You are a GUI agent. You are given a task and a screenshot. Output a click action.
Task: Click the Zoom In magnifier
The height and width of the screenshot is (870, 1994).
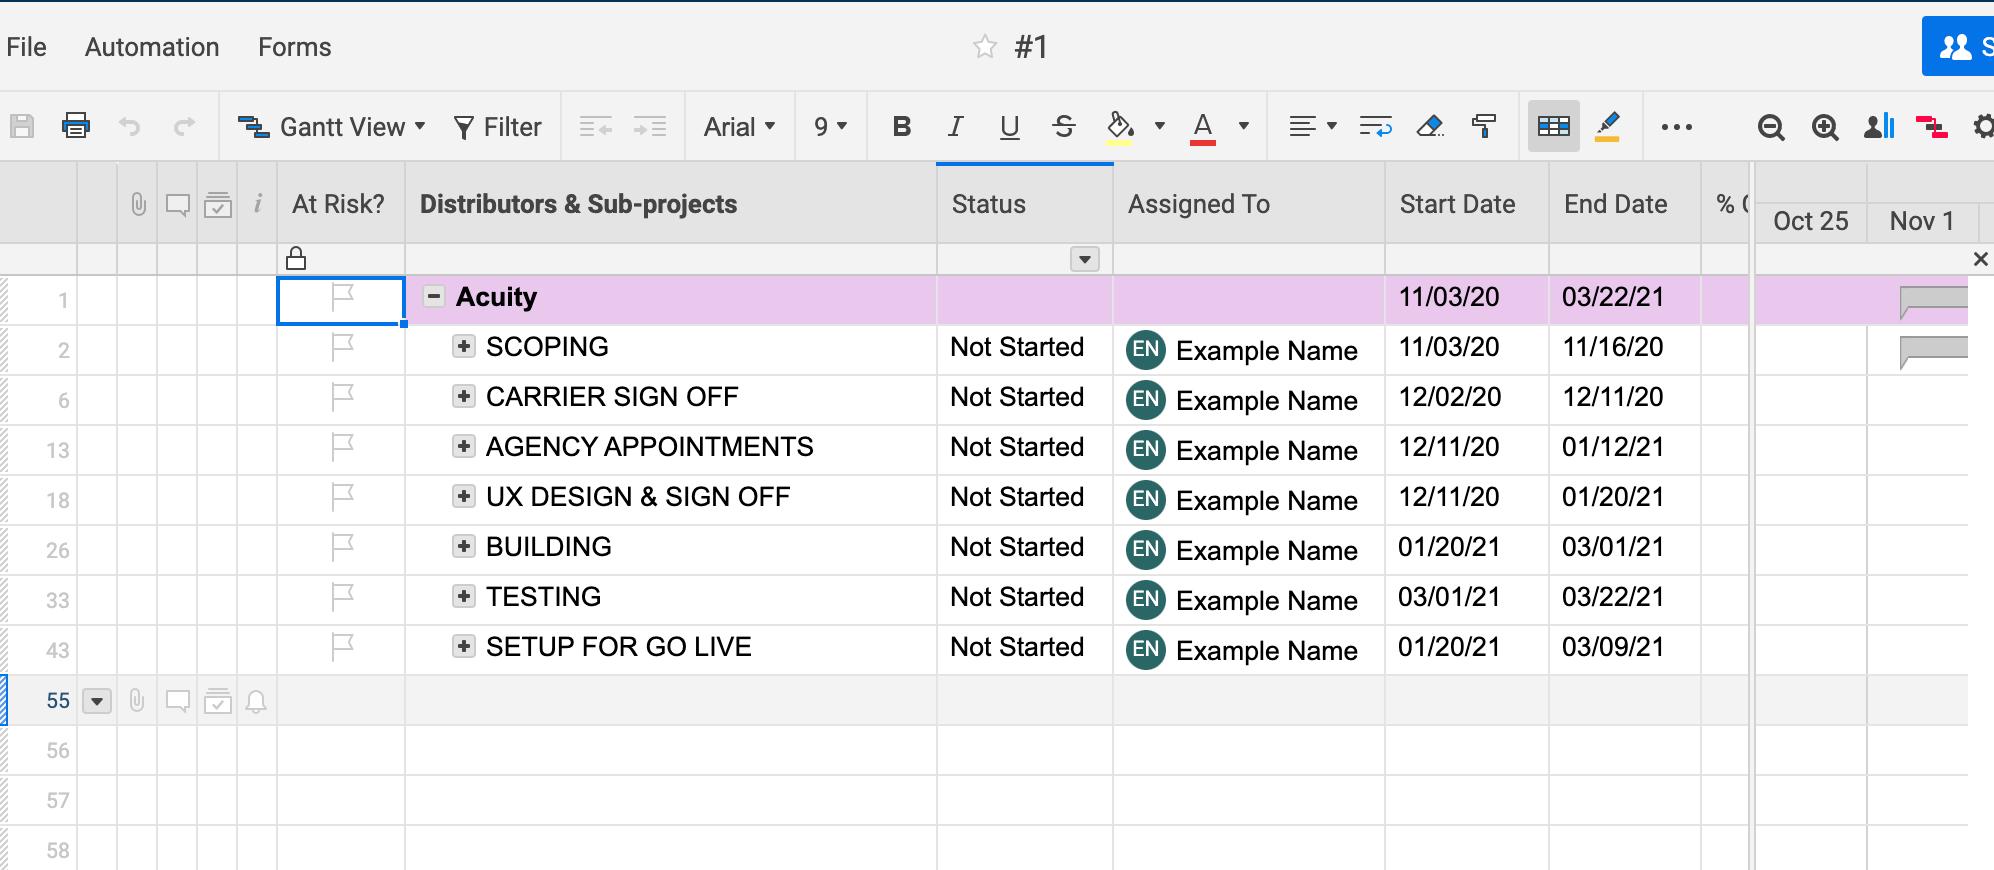coord(1825,127)
